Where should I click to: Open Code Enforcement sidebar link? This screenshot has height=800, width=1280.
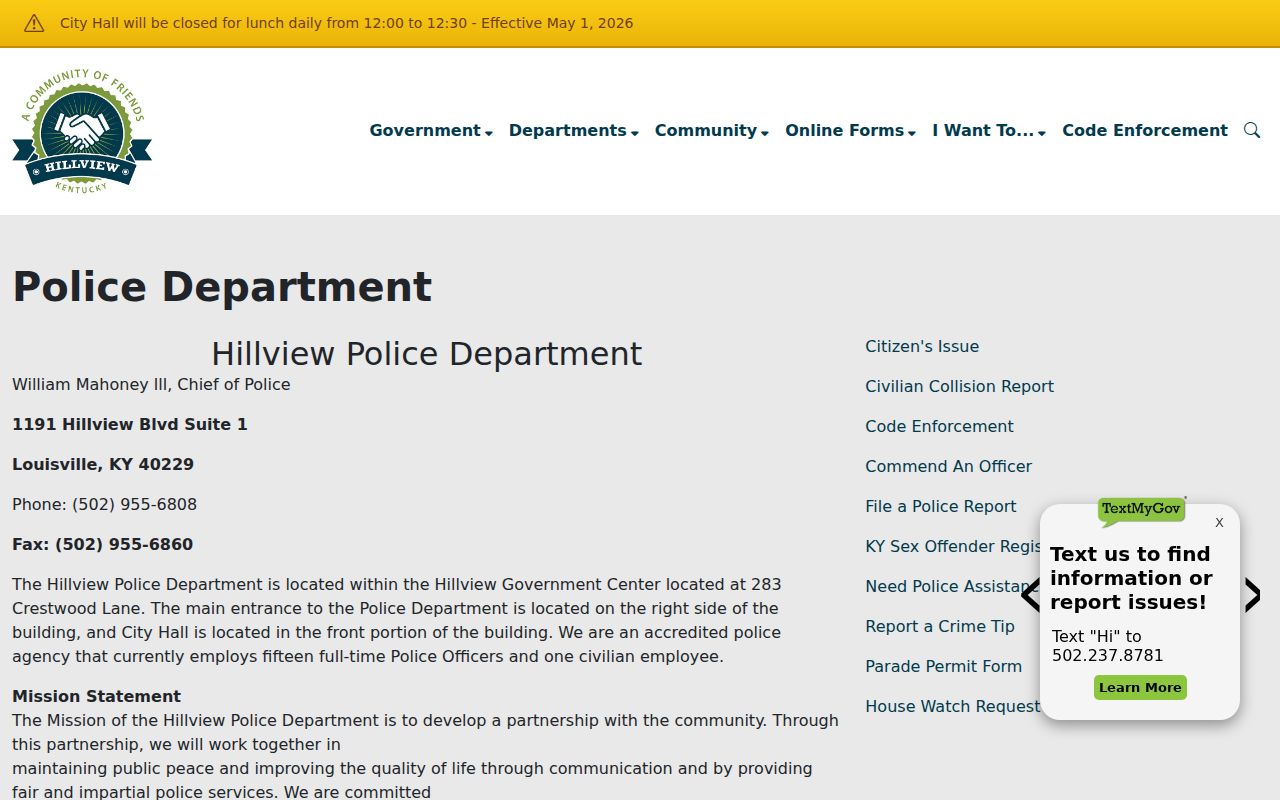tap(939, 426)
